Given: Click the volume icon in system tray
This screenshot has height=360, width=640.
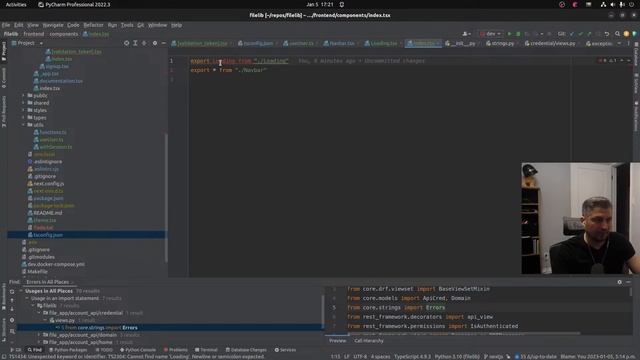Looking at the screenshot, I should (612, 4).
